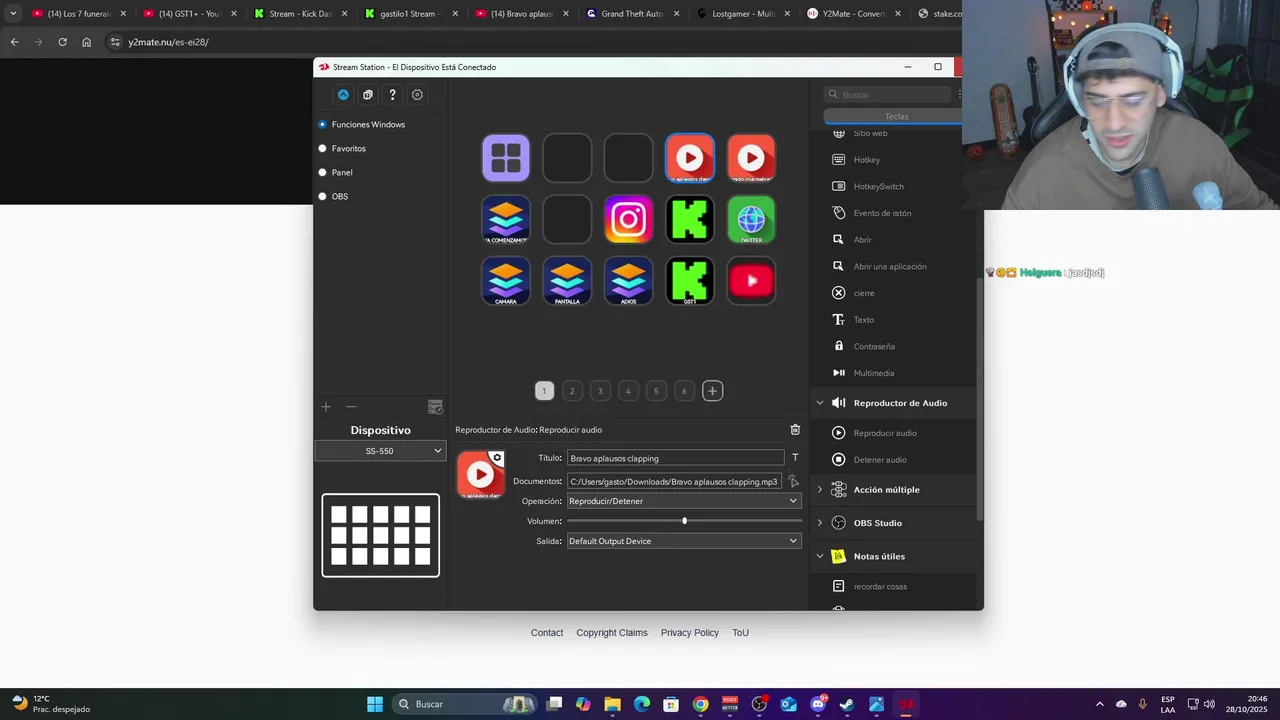
Task: Select the Kick key above the GST1 key
Action: [x=690, y=219]
